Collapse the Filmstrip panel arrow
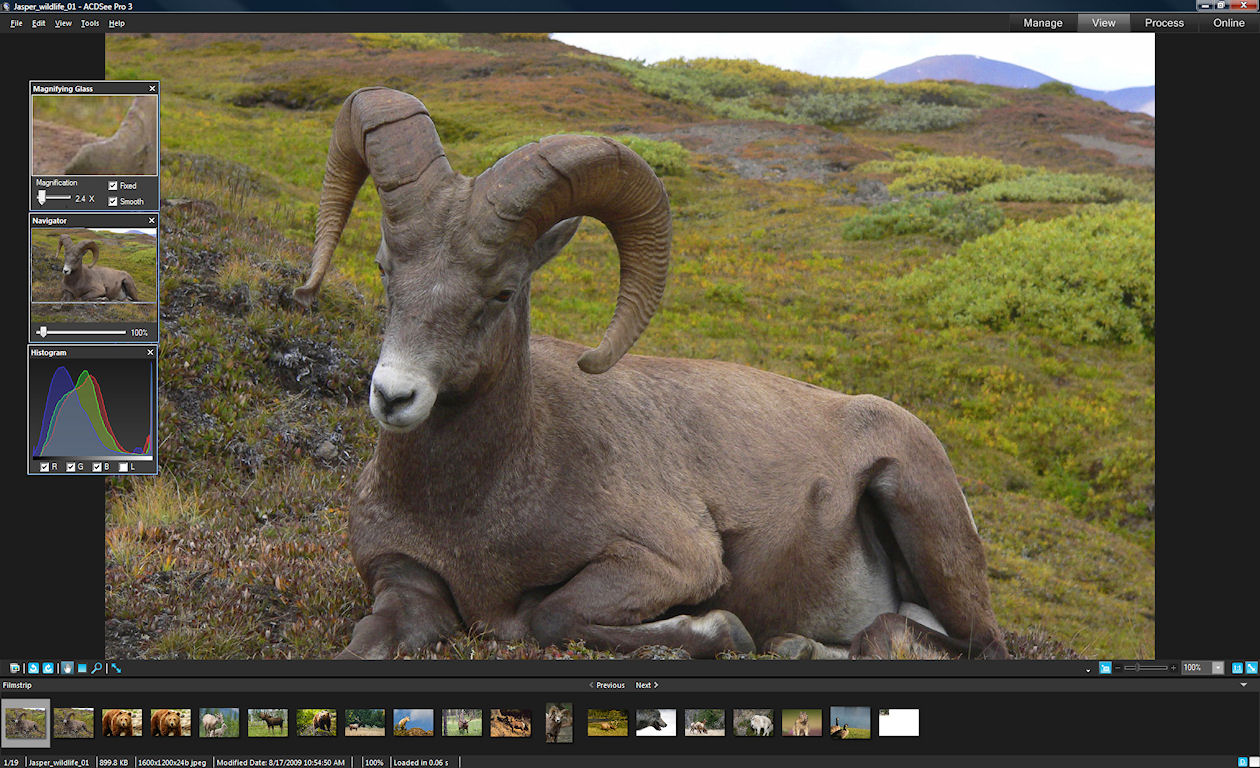This screenshot has height=768, width=1260. [1244, 685]
